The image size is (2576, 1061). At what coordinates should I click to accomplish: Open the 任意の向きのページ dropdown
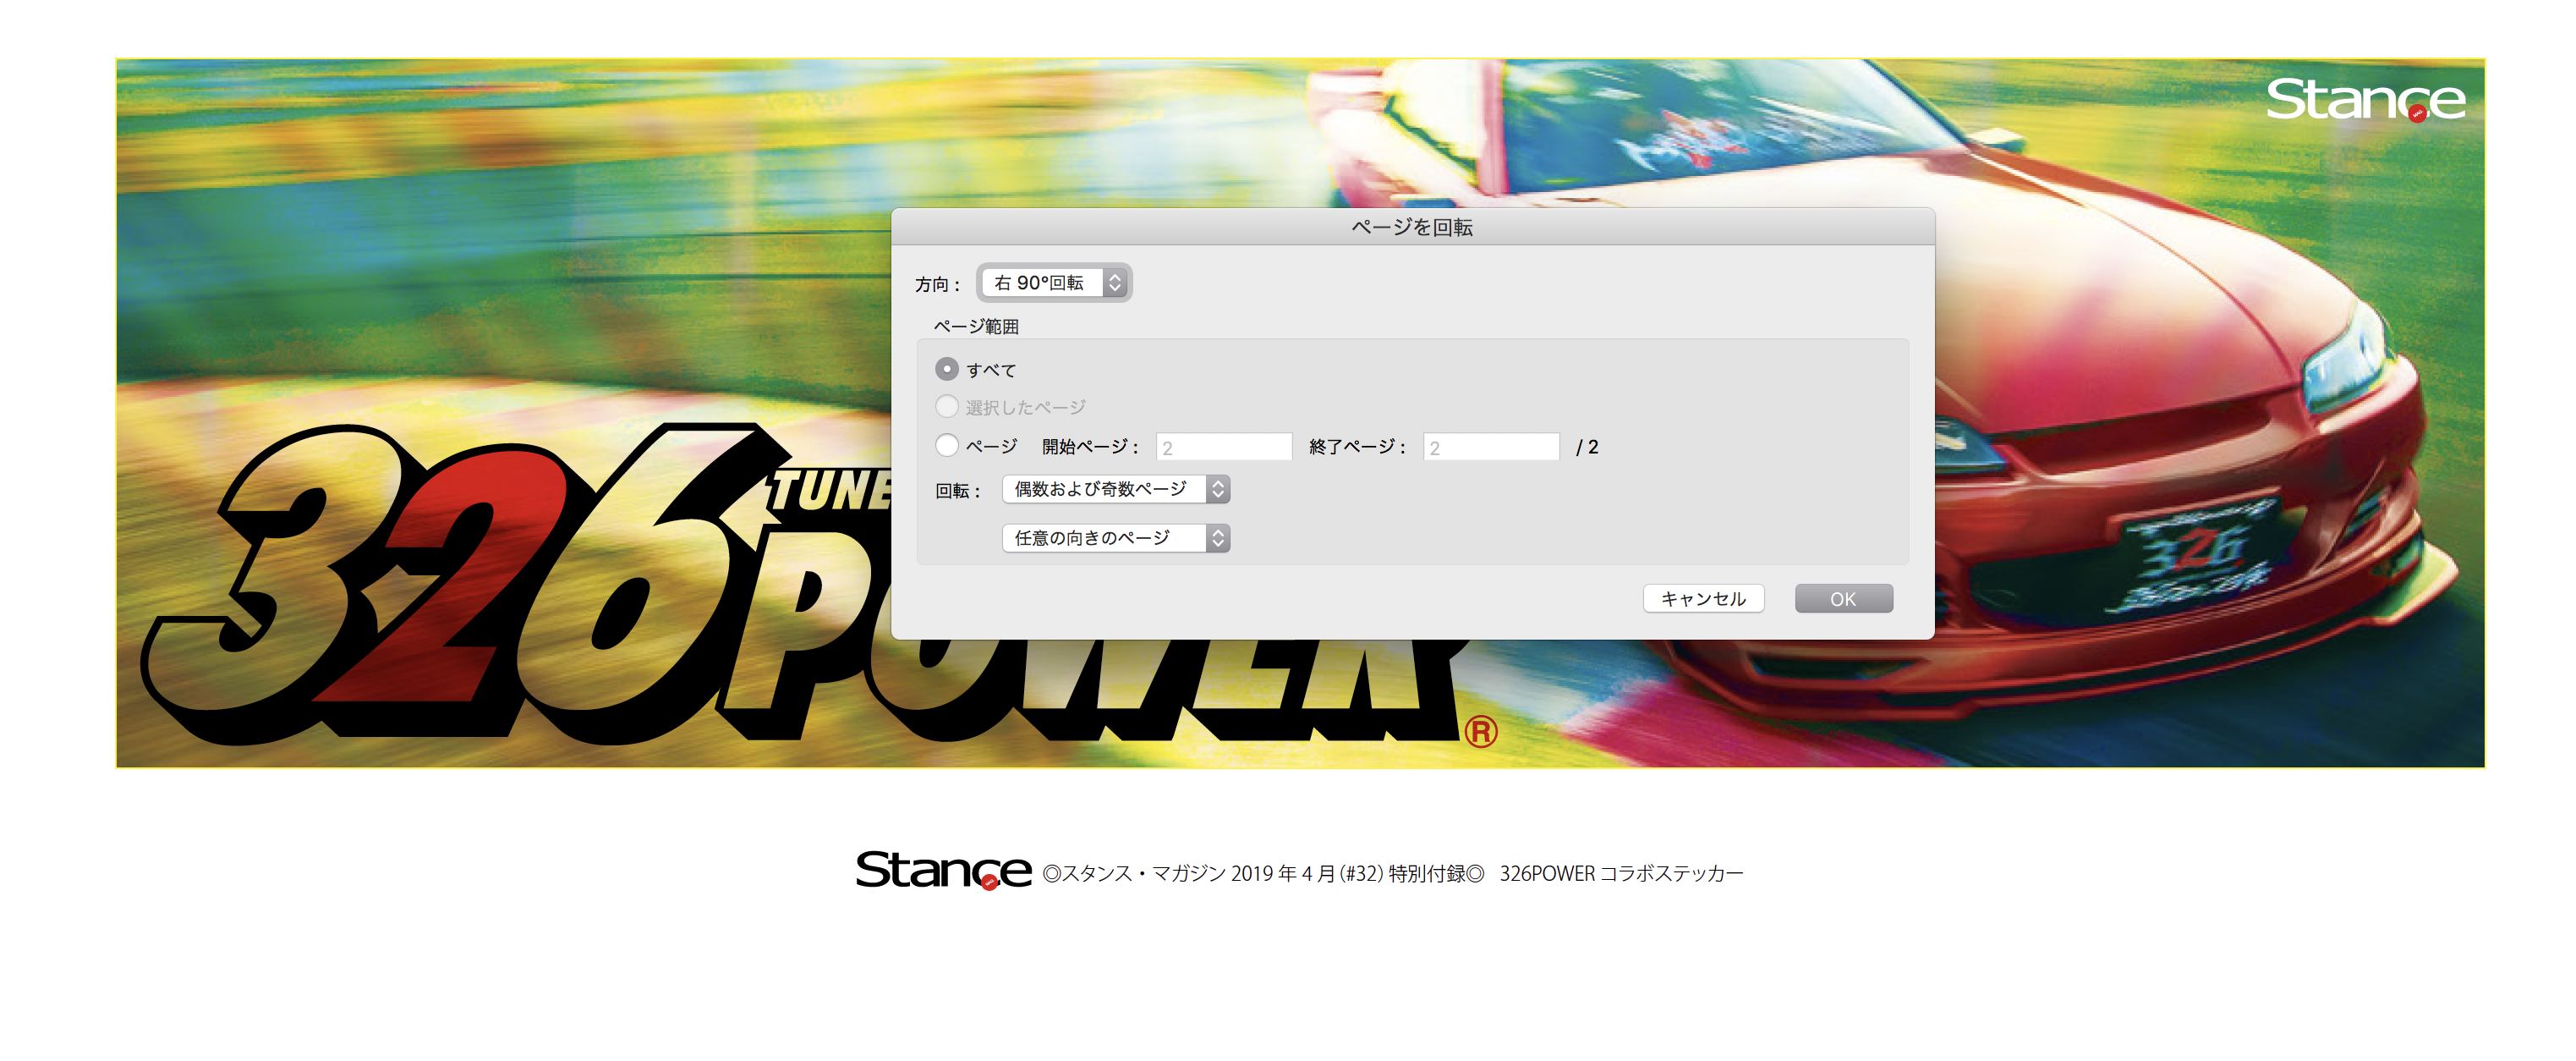tap(1115, 538)
